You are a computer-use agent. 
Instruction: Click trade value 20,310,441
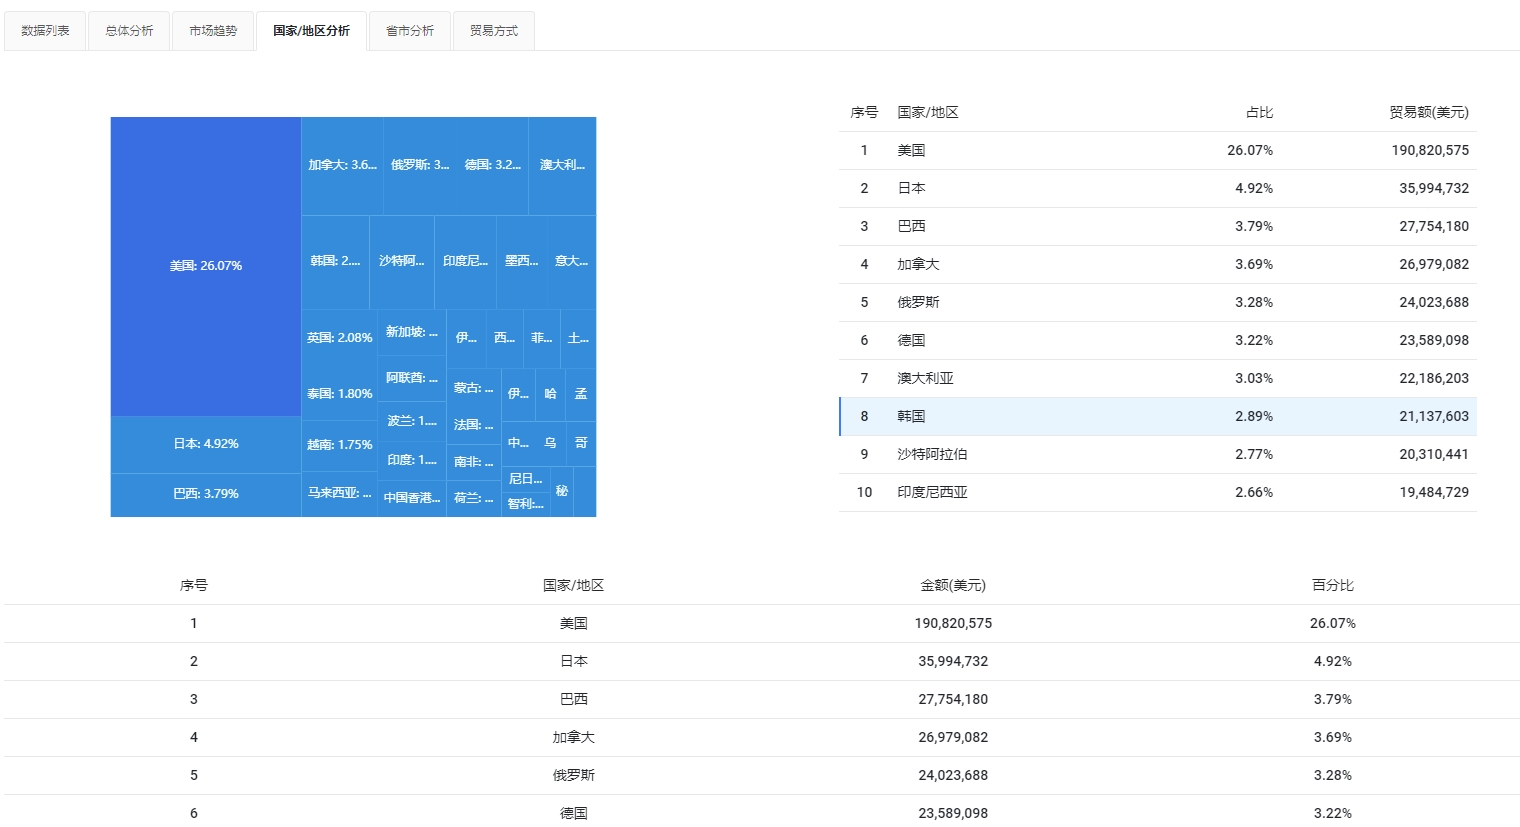[x=1434, y=454]
